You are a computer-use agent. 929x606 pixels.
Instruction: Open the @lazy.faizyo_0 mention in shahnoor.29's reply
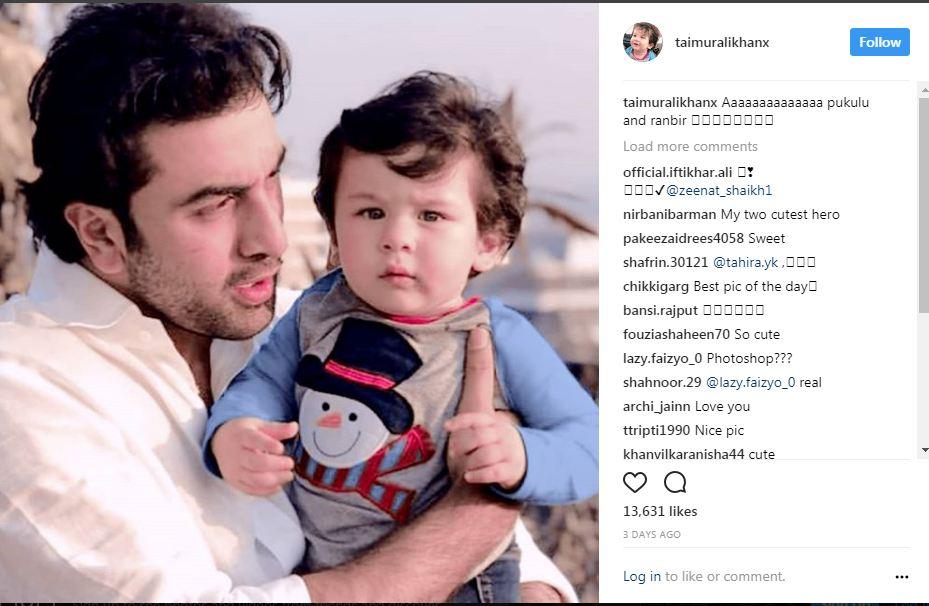(751, 383)
